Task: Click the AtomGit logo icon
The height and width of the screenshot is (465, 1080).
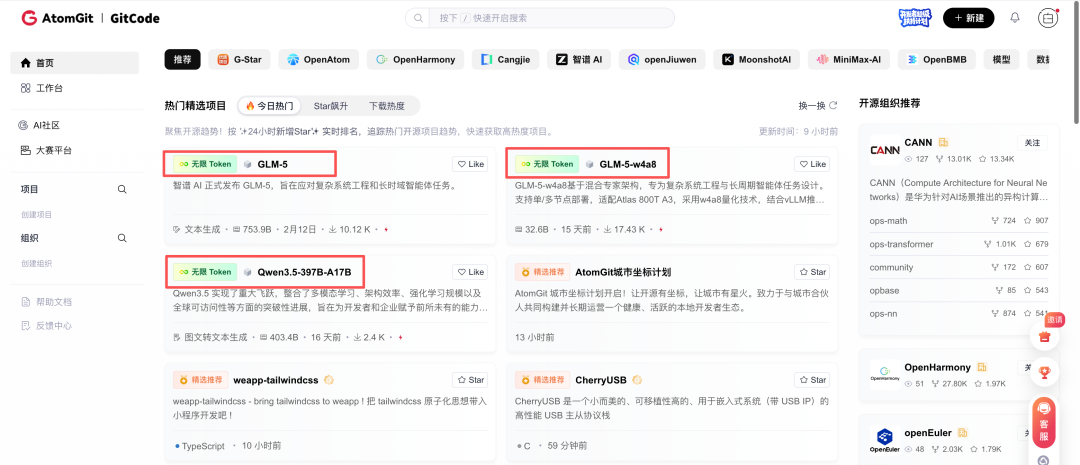Action: click(x=30, y=18)
